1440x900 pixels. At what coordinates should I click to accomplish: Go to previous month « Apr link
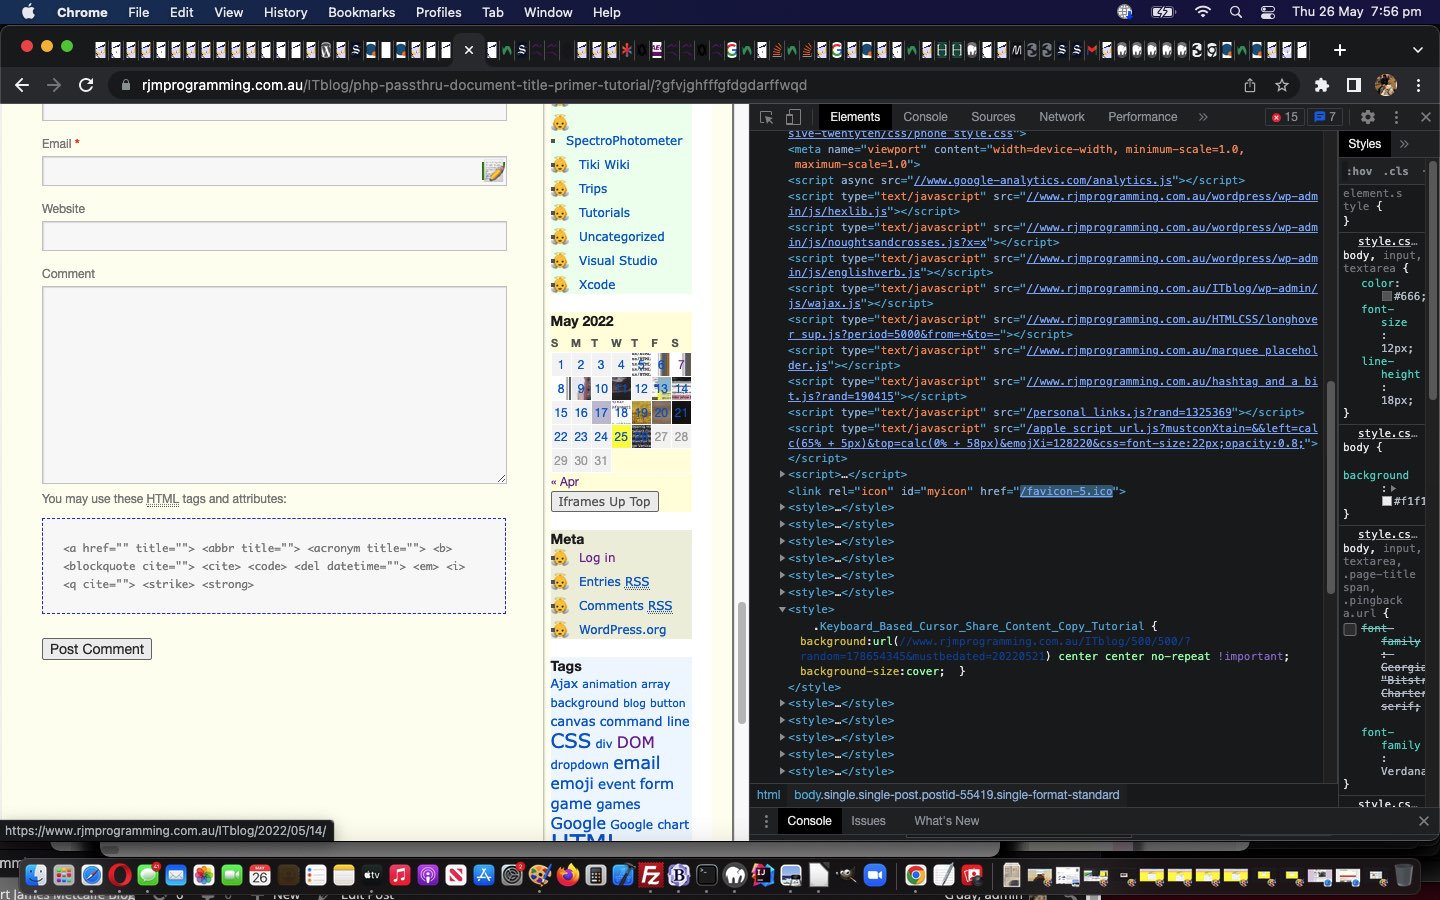(x=565, y=482)
